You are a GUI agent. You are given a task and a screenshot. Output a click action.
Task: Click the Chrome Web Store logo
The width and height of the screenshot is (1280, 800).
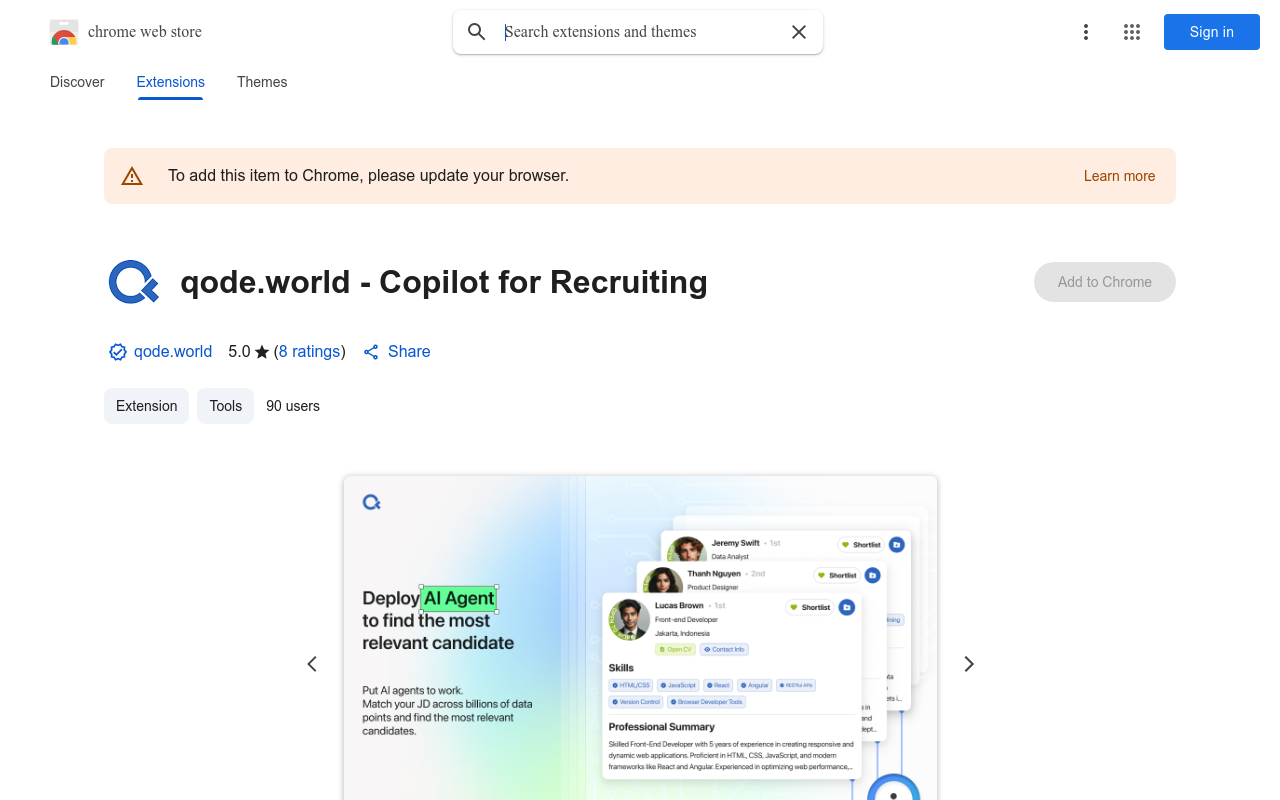pos(64,32)
